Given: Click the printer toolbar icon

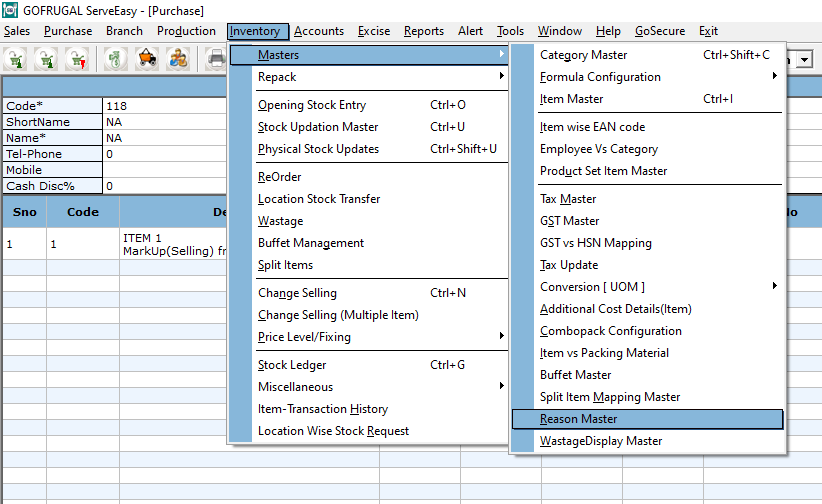Looking at the screenshot, I should click(216, 60).
